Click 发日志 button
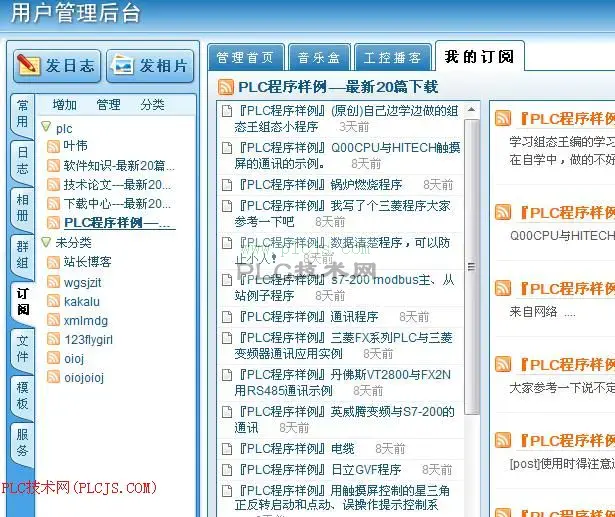Viewport: 615px width, 517px height. pyautogui.click(x=57, y=66)
